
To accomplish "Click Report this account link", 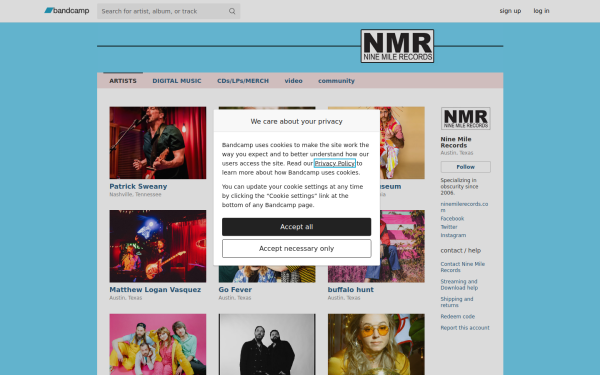I will [x=465, y=328].
